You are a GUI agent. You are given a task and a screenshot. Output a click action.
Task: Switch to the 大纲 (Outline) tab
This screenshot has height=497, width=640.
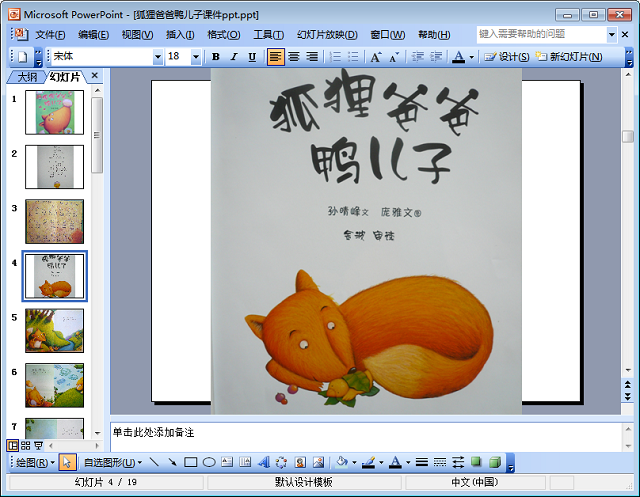click(x=26, y=77)
